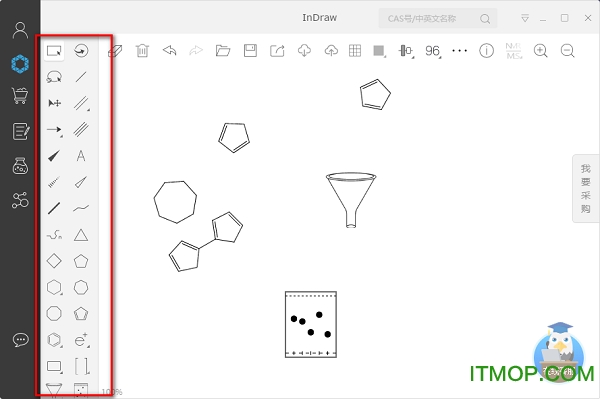Click the trash delete icon
The image size is (600, 399).
(142, 50)
